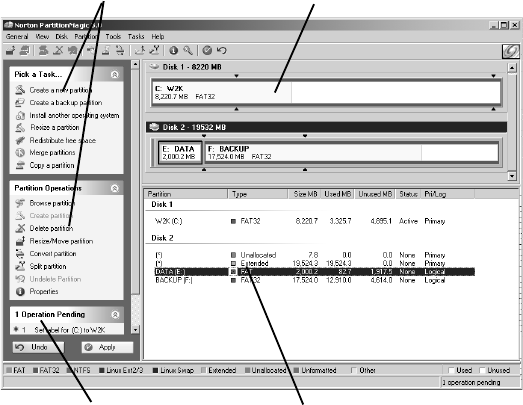
Task: Click the Merge partitions icon
Action: point(20,152)
